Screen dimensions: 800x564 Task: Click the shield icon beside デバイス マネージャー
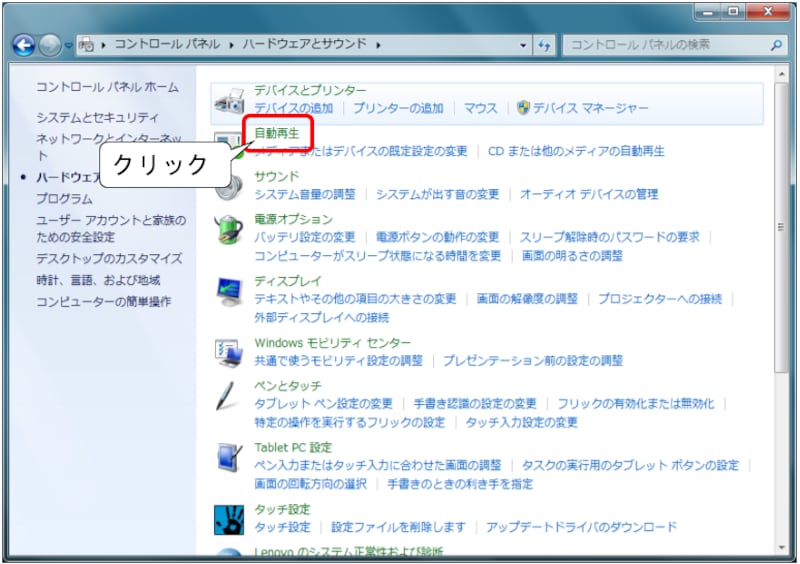(x=523, y=108)
